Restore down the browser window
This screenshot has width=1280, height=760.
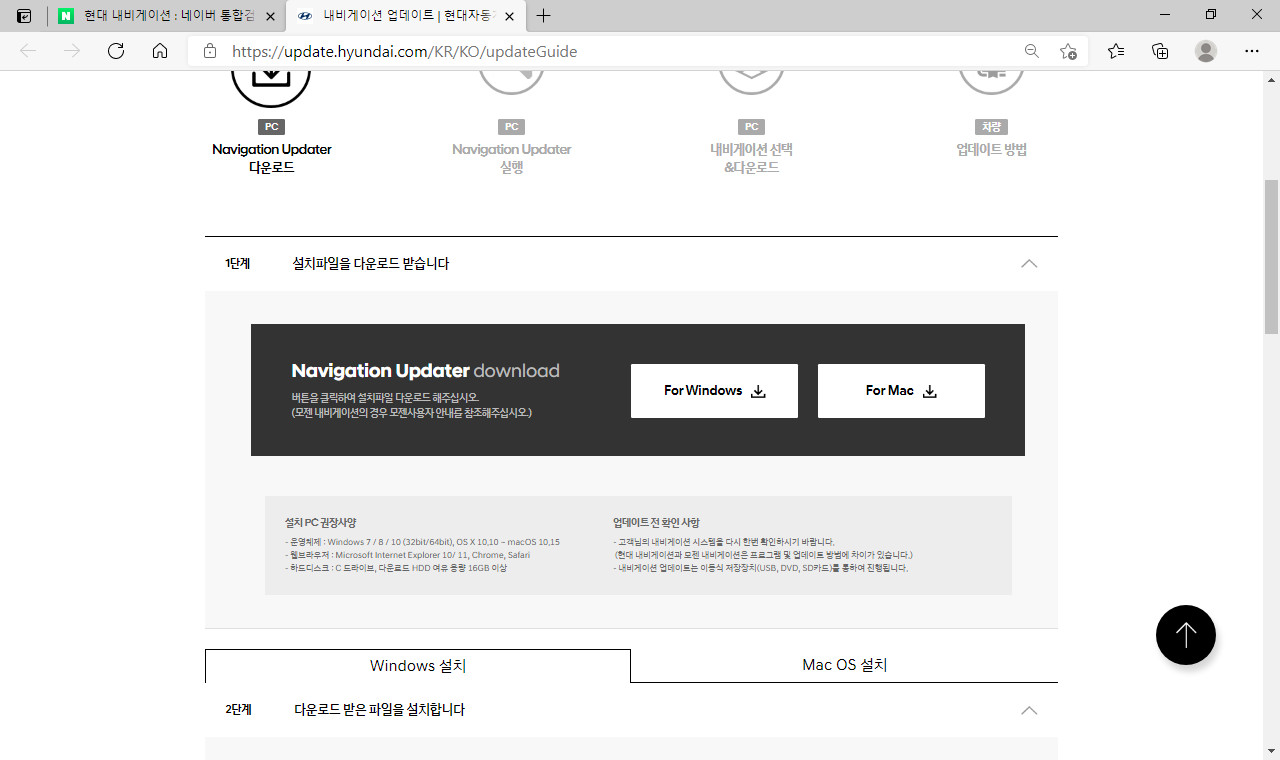[1211, 15]
